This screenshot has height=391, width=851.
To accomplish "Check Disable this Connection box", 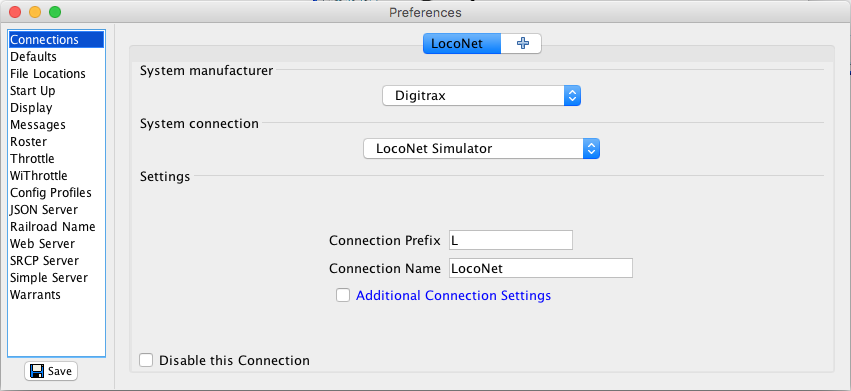I will tap(146, 360).
